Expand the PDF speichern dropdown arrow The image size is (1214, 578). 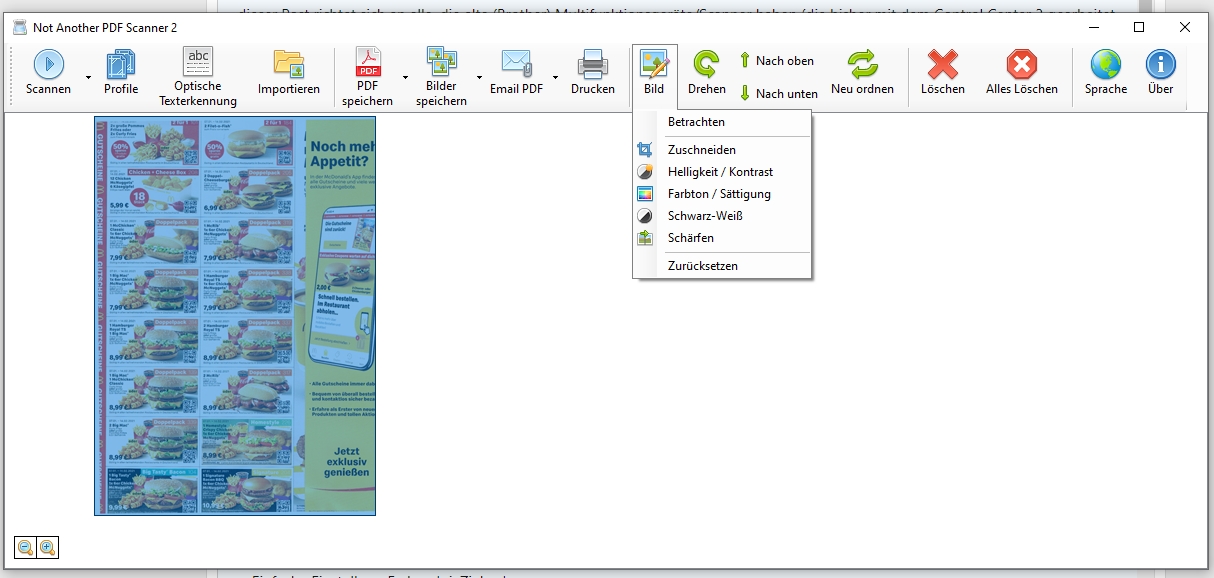pos(405,76)
